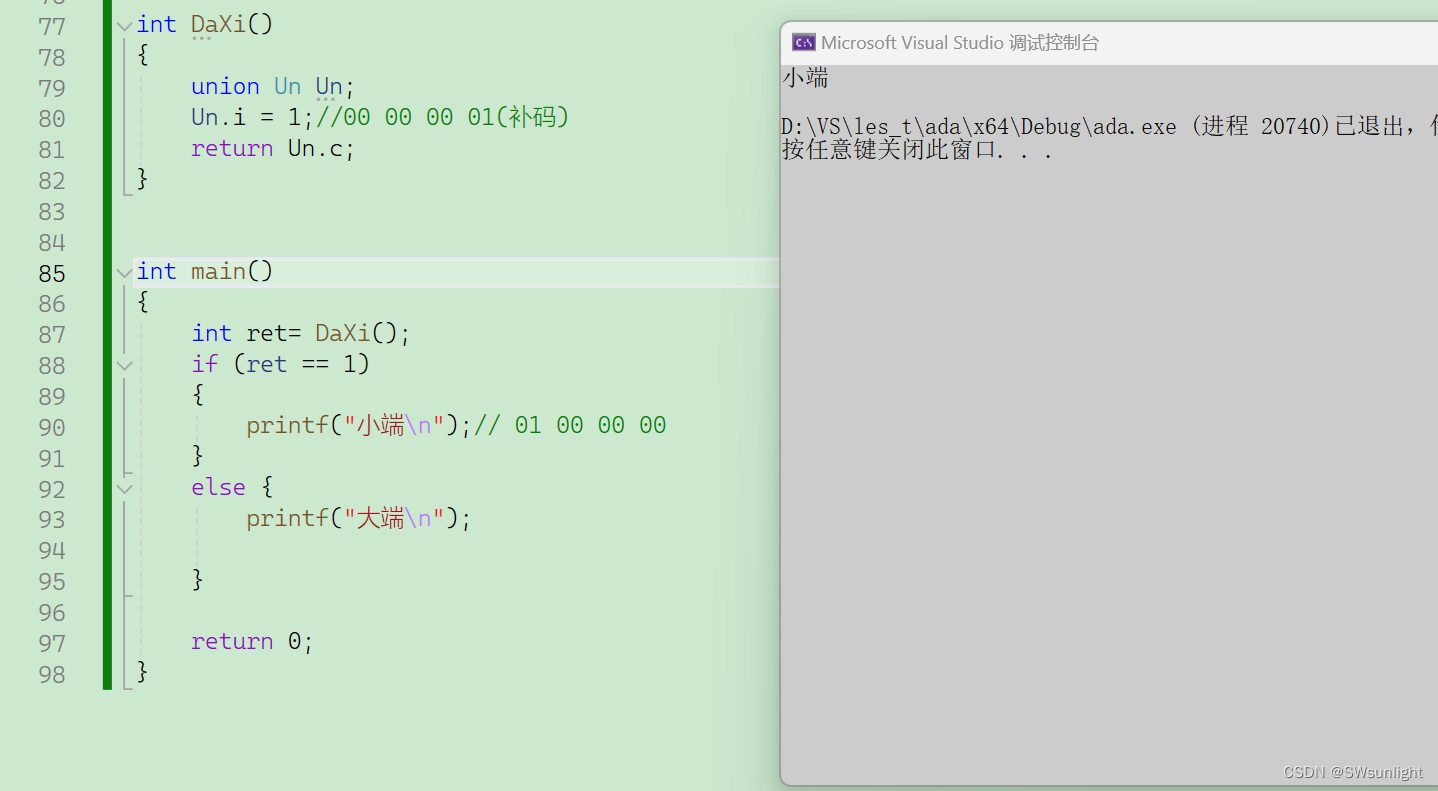
Task: Collapse the main function fold arrow
Action: (124, 273)
